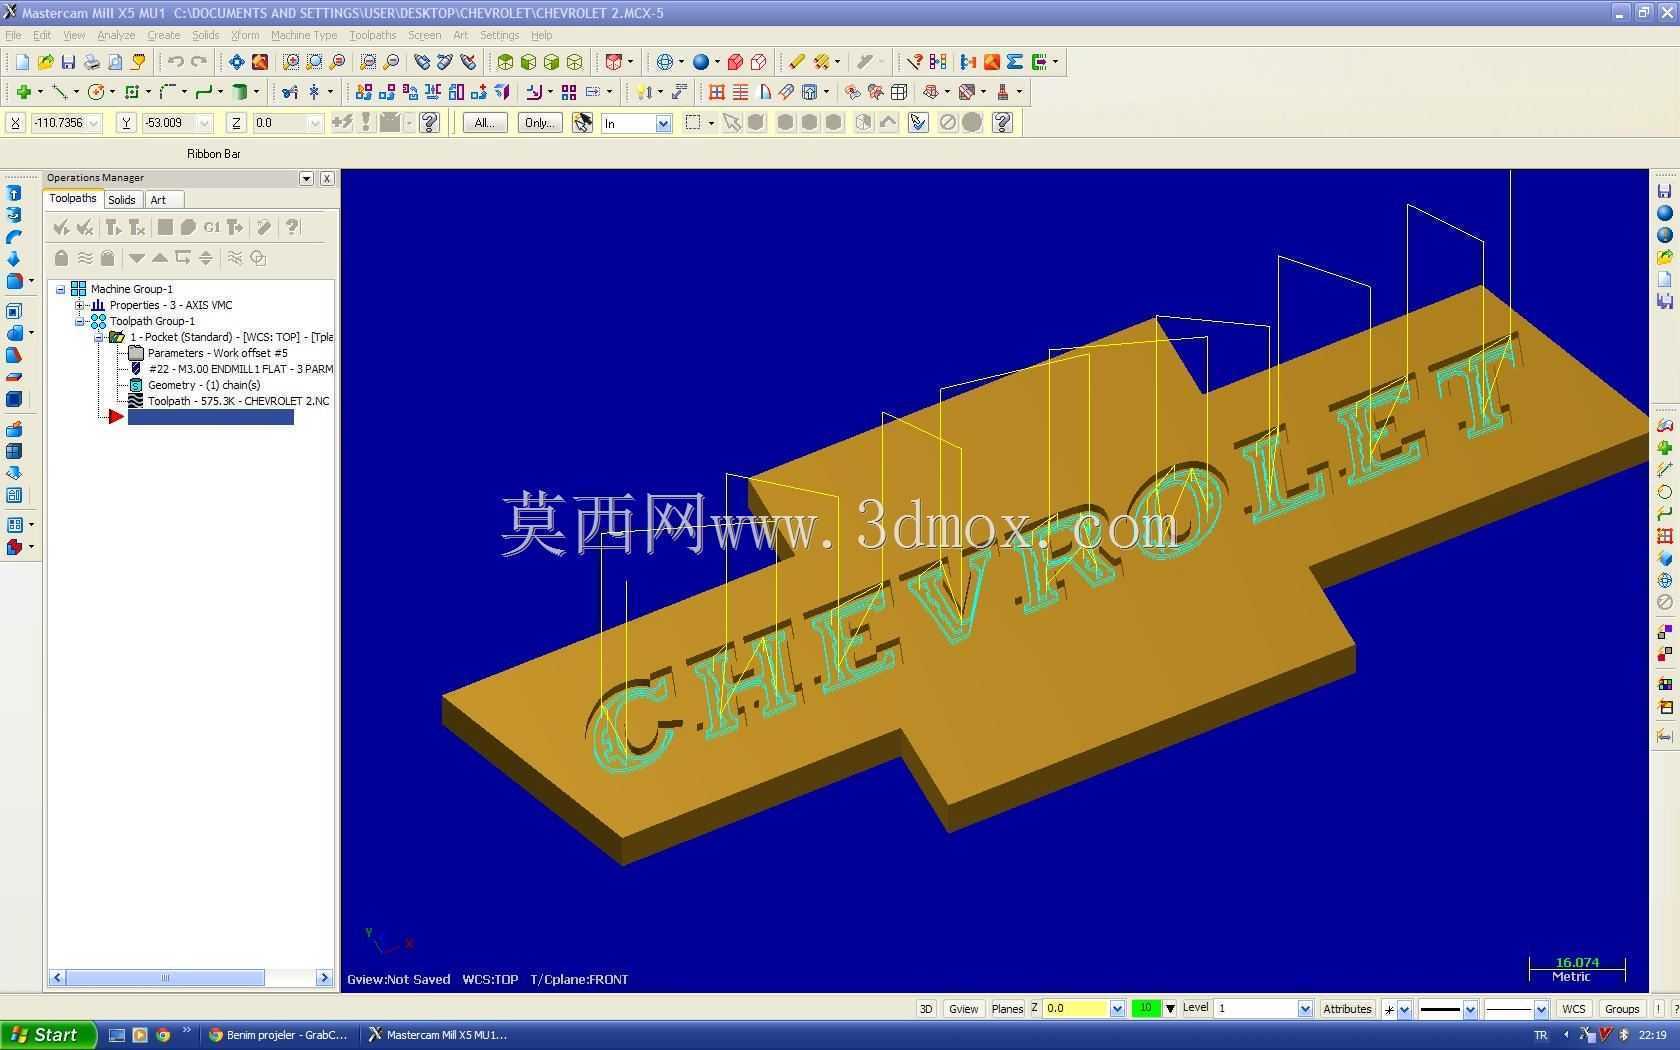Click the Gview button in status bar
Viewport: 1680px width, 1050px height.
(963, 1008)
